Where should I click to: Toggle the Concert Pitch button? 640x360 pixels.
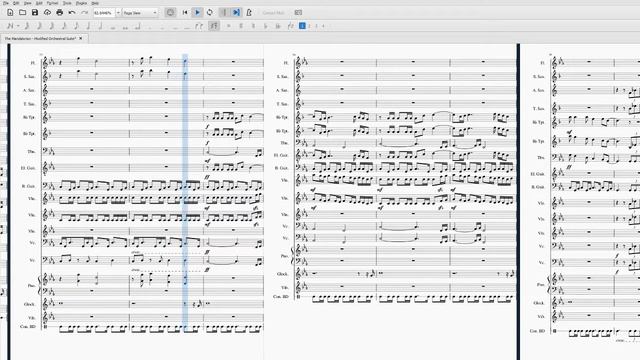(x=273, y=13)
